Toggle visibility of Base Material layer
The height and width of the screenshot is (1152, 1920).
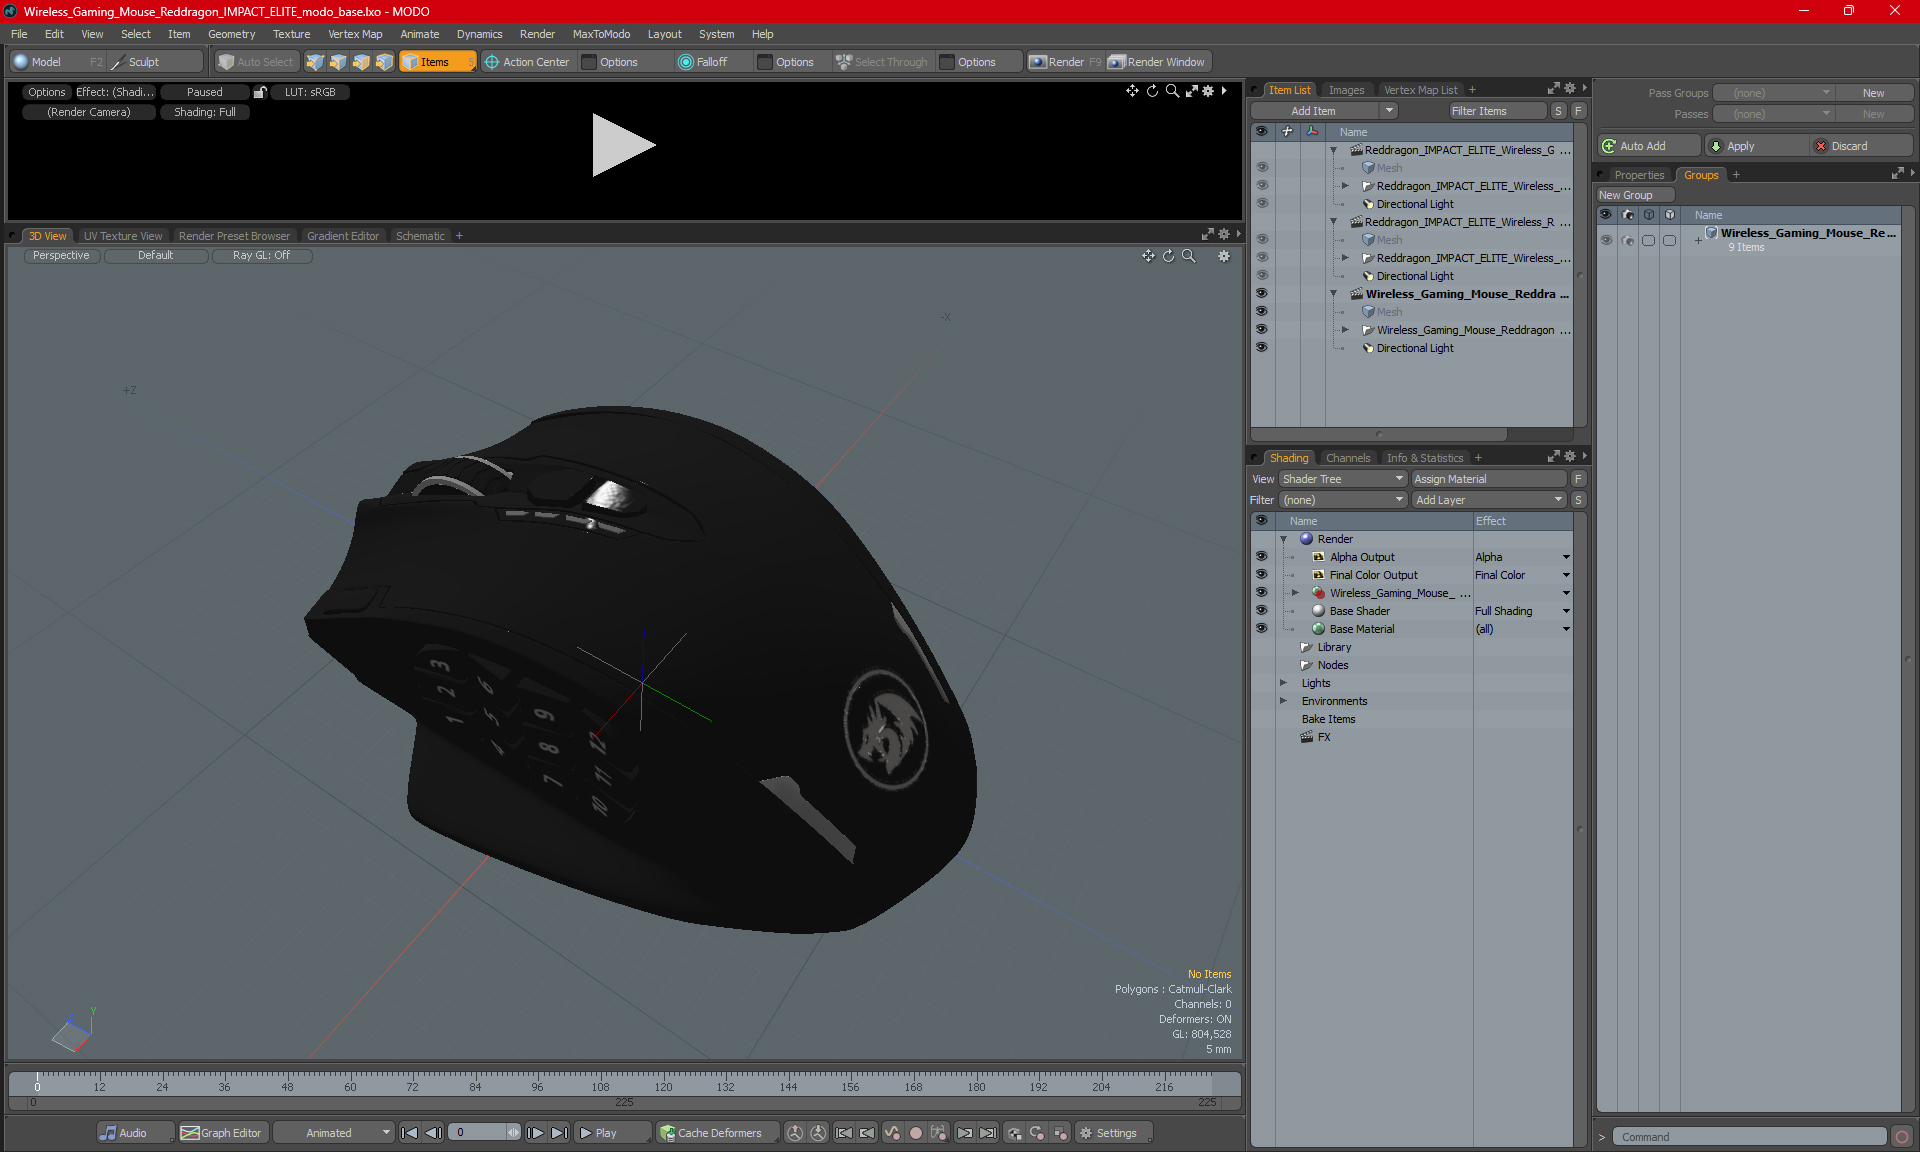1262,629
